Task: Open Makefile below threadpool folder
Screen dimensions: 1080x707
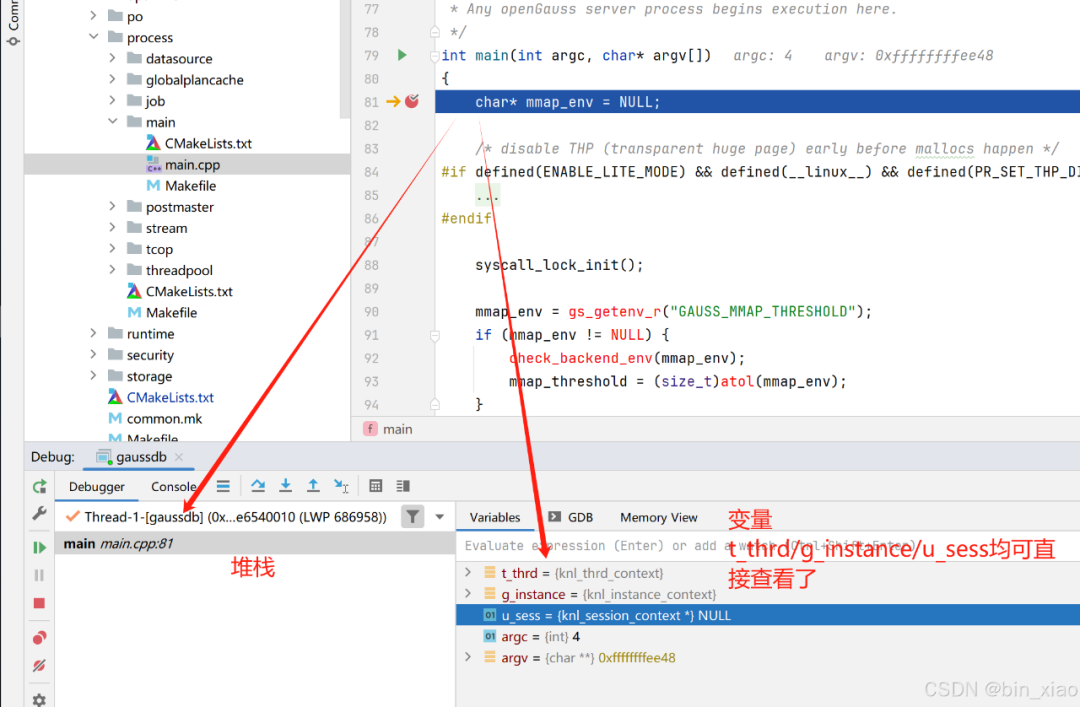Action: 171,313
